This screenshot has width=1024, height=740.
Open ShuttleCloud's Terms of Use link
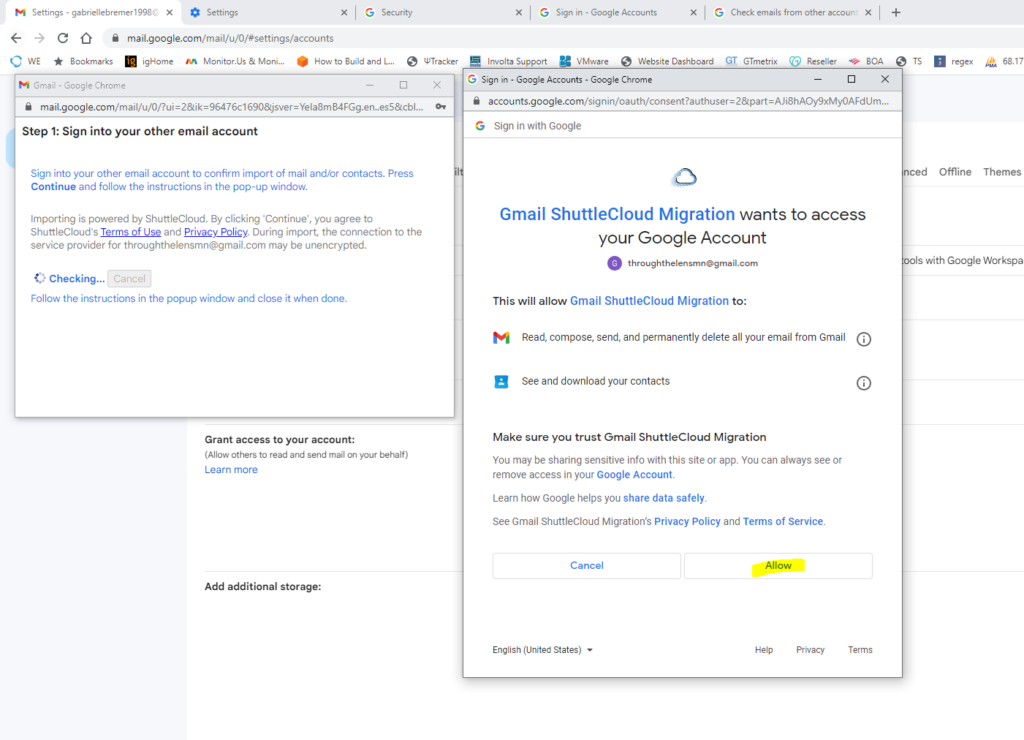[130, 232]
